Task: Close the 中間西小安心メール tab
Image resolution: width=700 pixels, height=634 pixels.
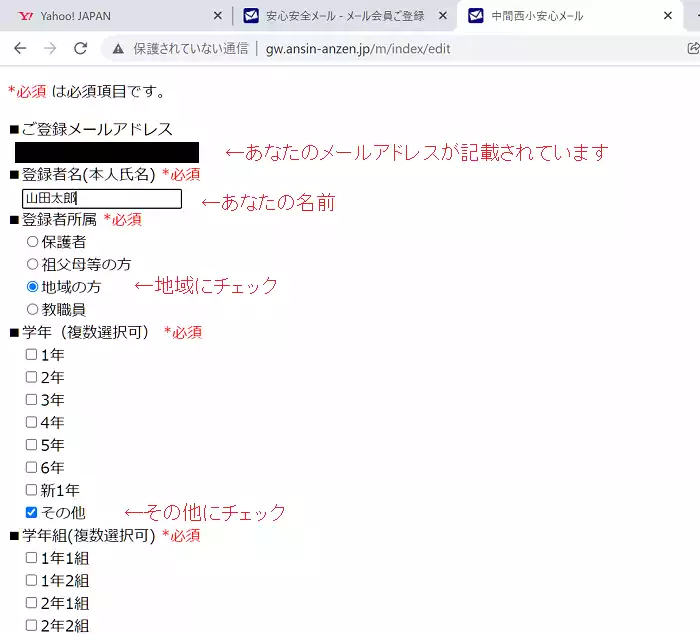Action: [668, 16]
